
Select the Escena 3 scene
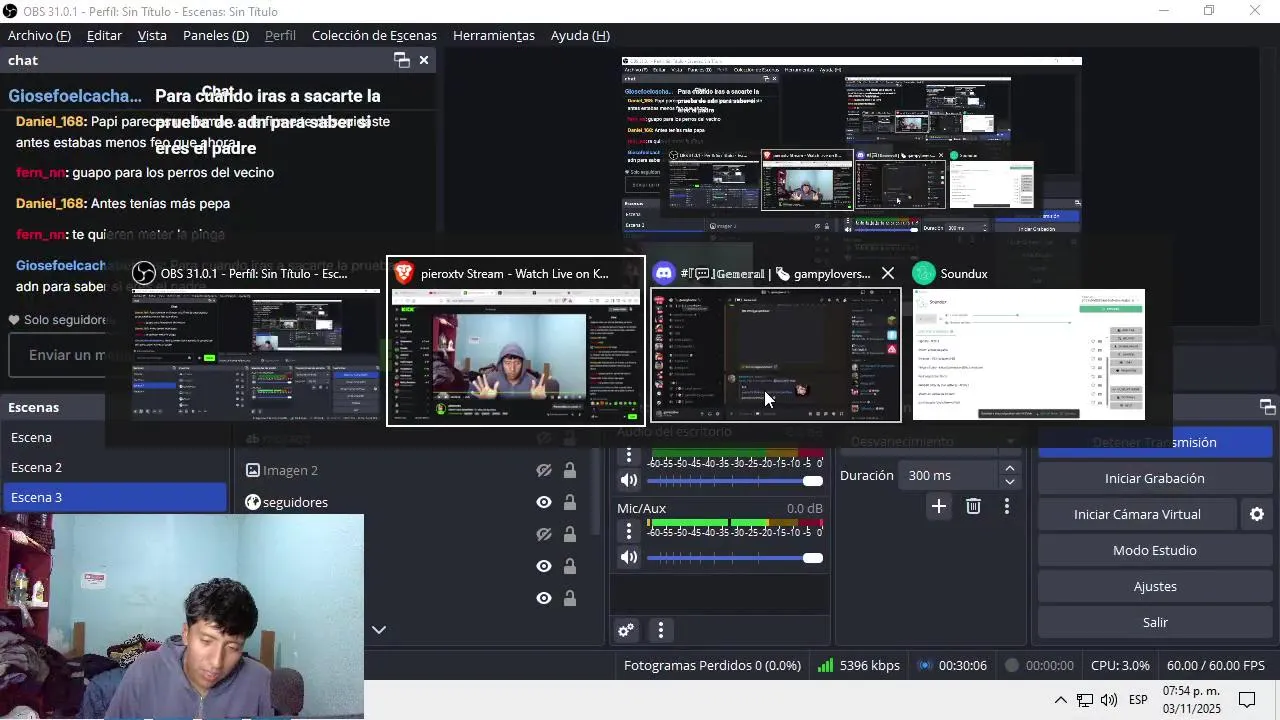[x=116, y=497]
